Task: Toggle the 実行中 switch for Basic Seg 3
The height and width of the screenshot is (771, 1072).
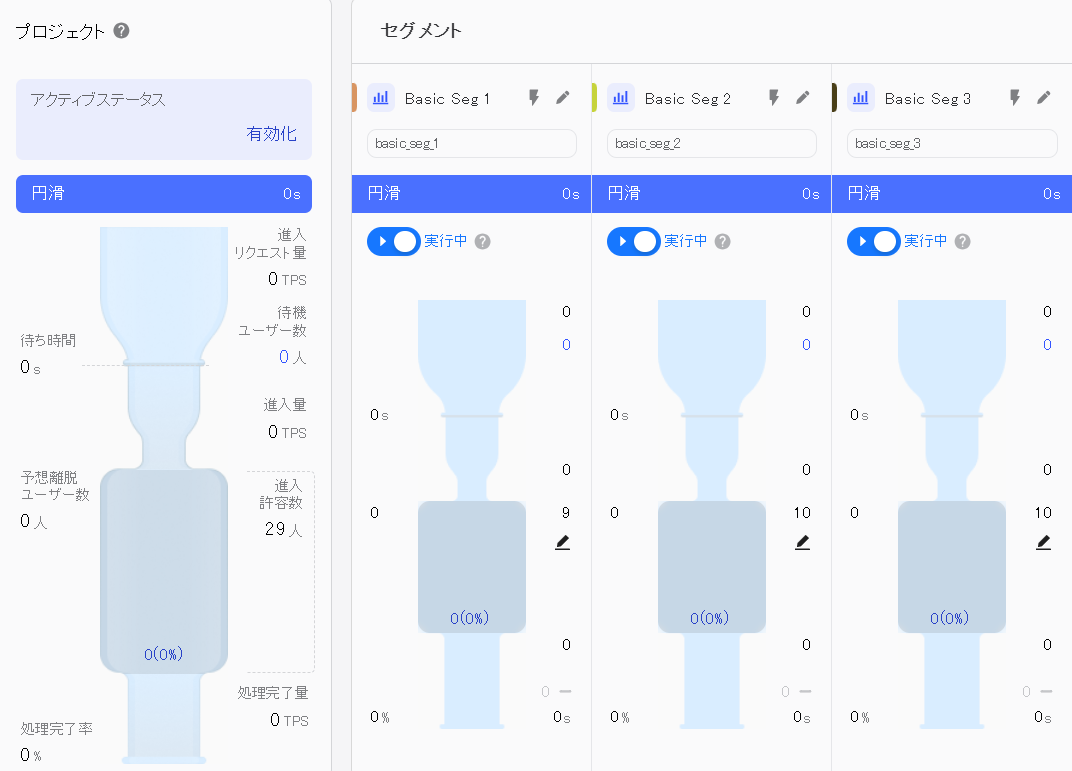Action: coord(873,241)
